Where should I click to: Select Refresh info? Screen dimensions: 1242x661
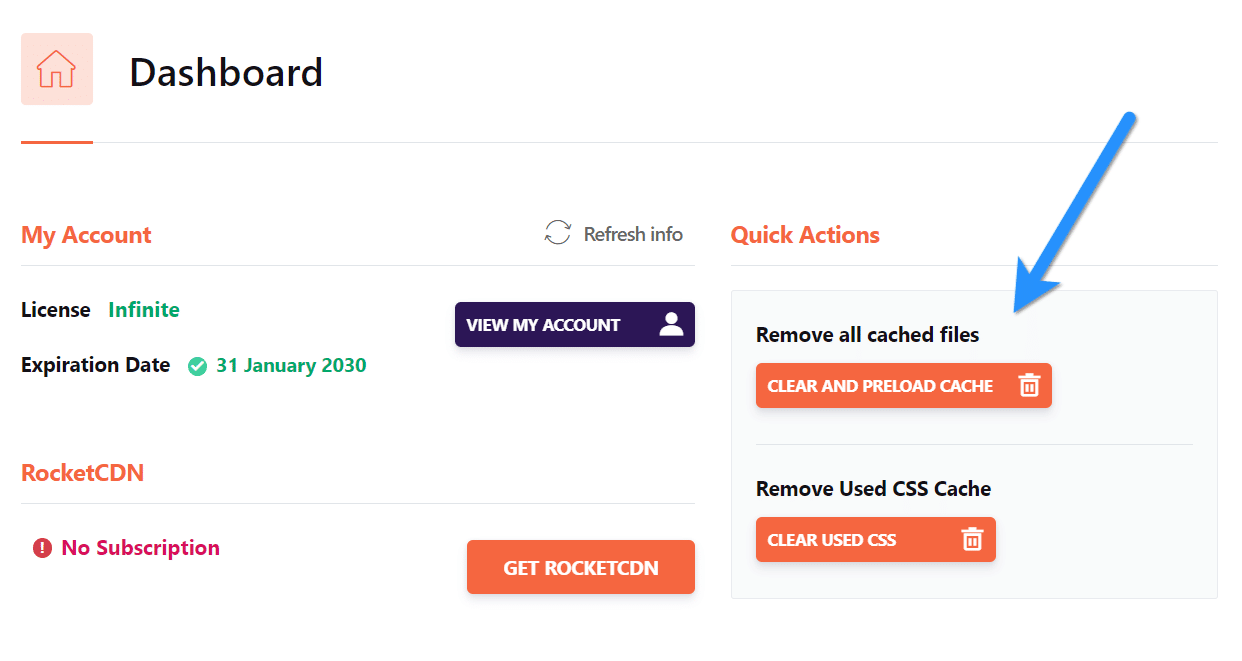click(x=632, y=233)
